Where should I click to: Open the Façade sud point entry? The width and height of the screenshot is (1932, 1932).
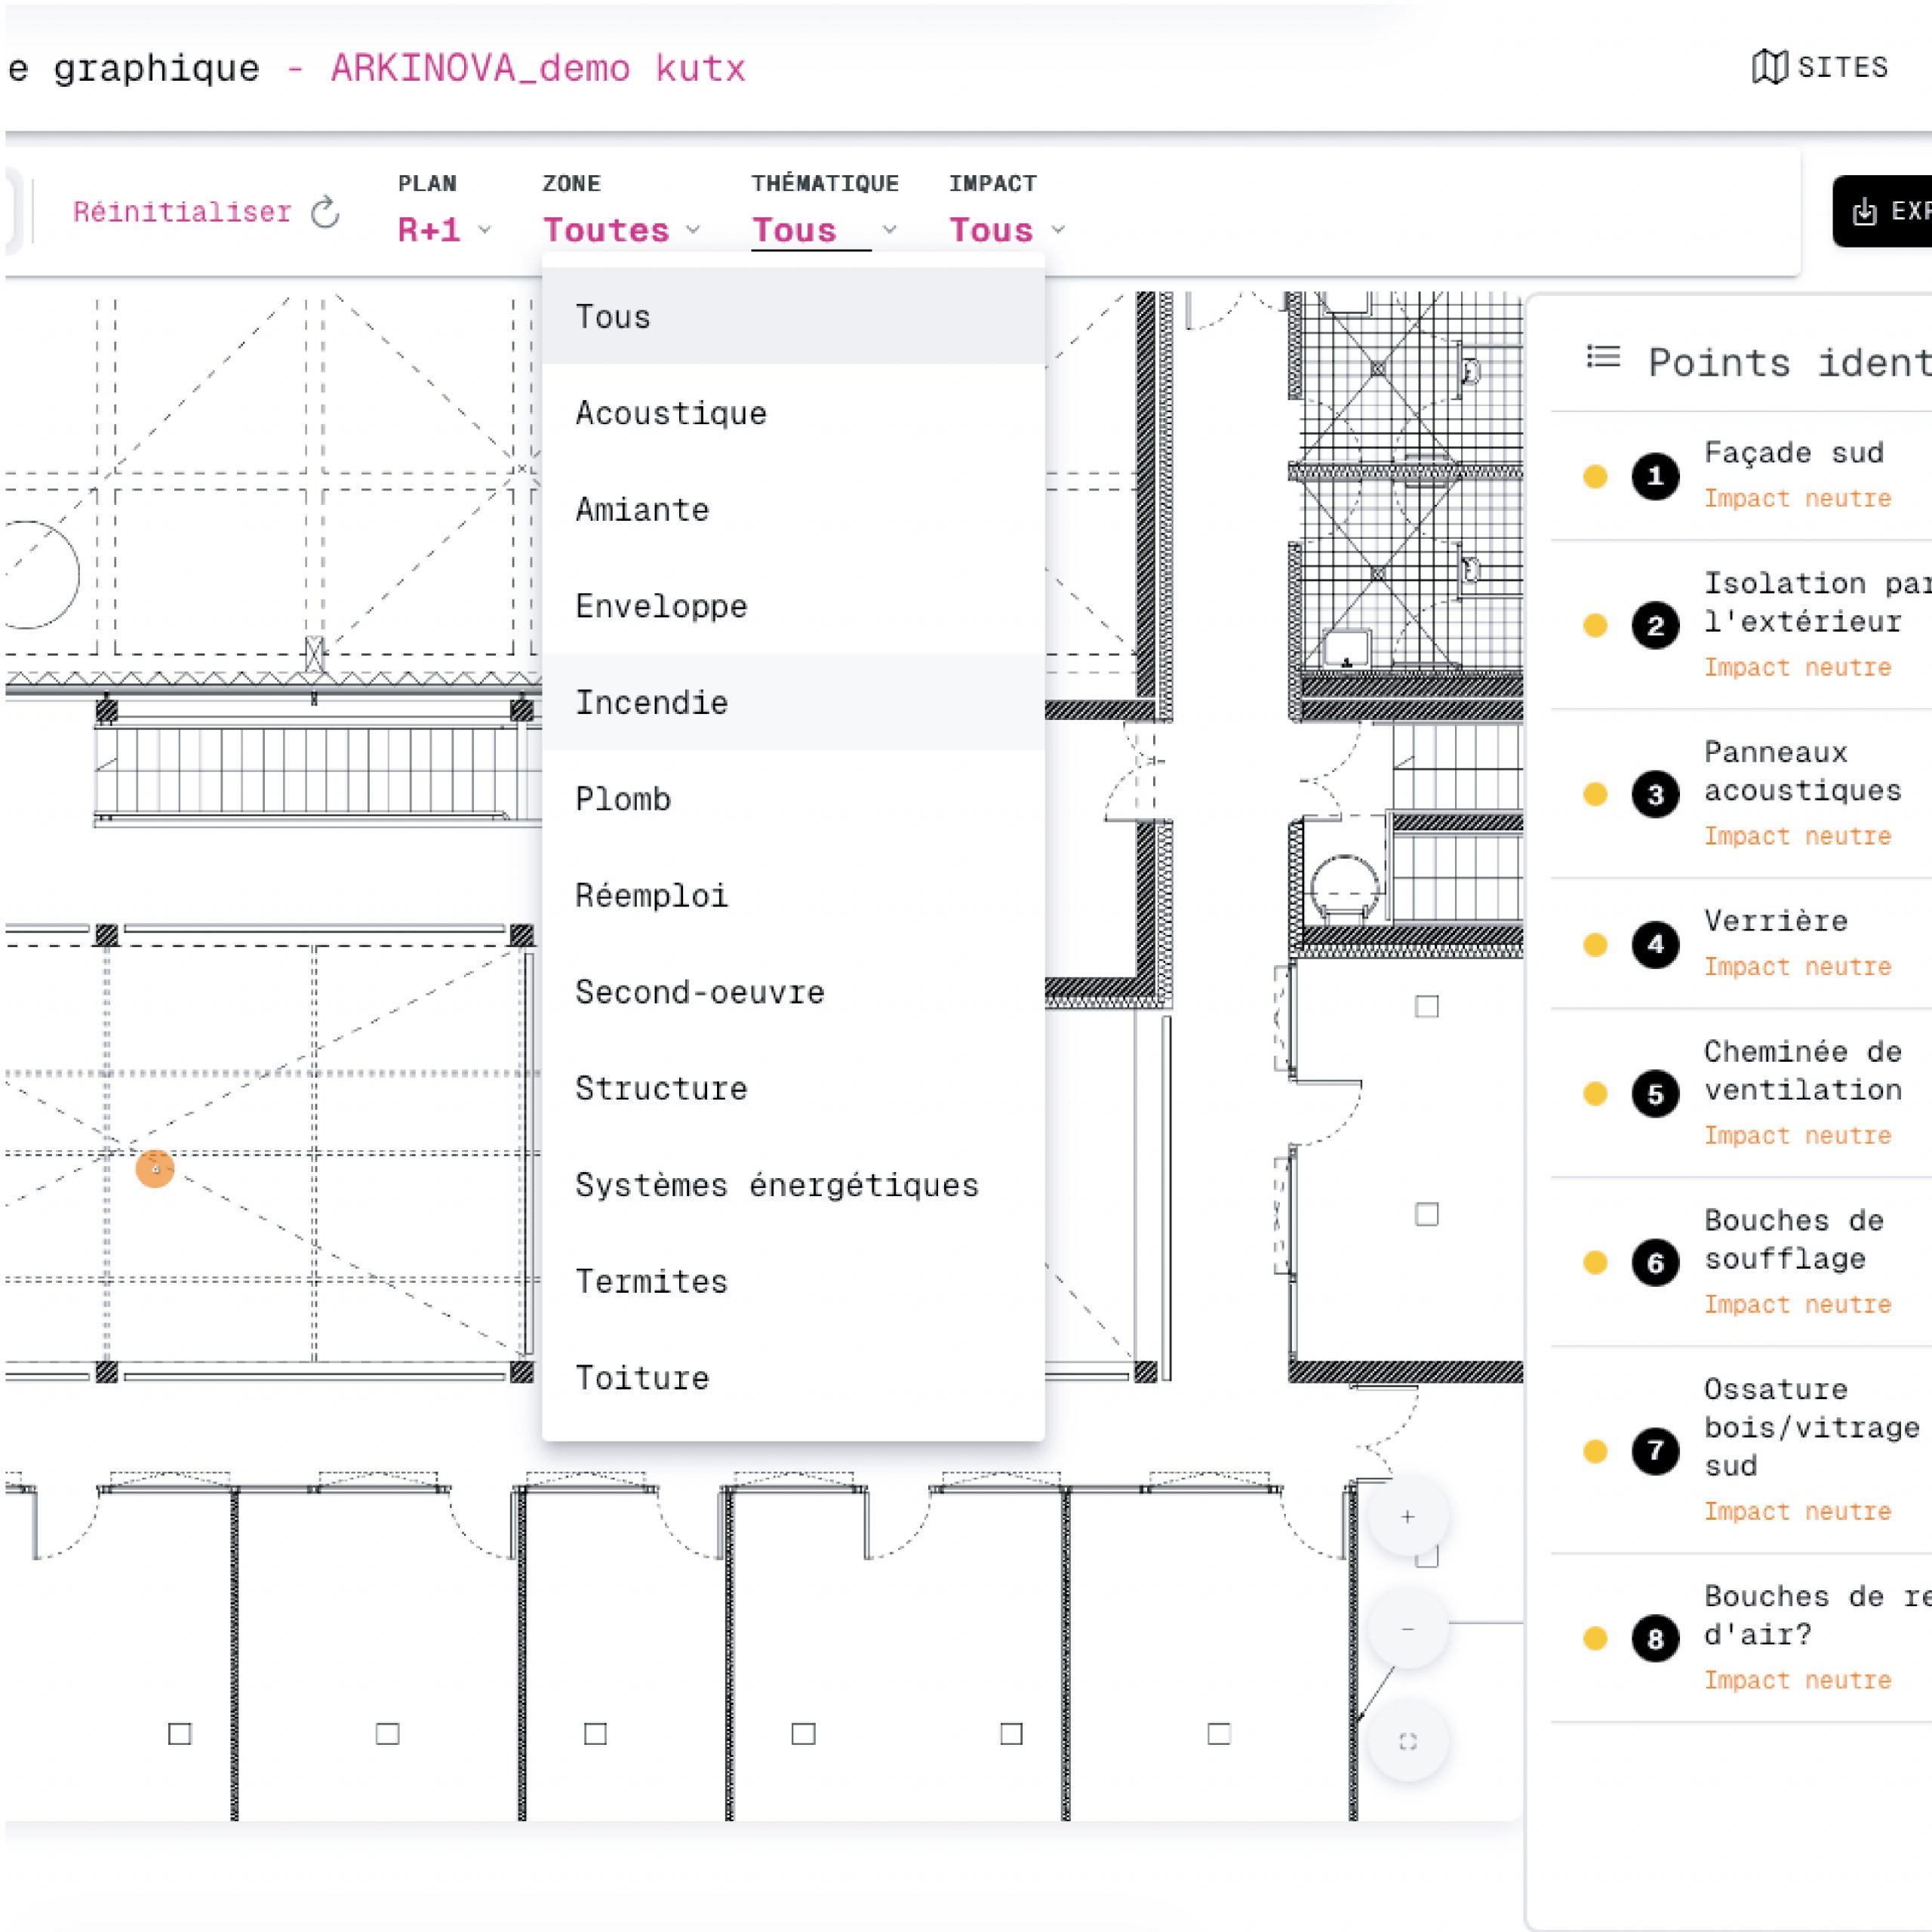click(x=1793, y=453)
